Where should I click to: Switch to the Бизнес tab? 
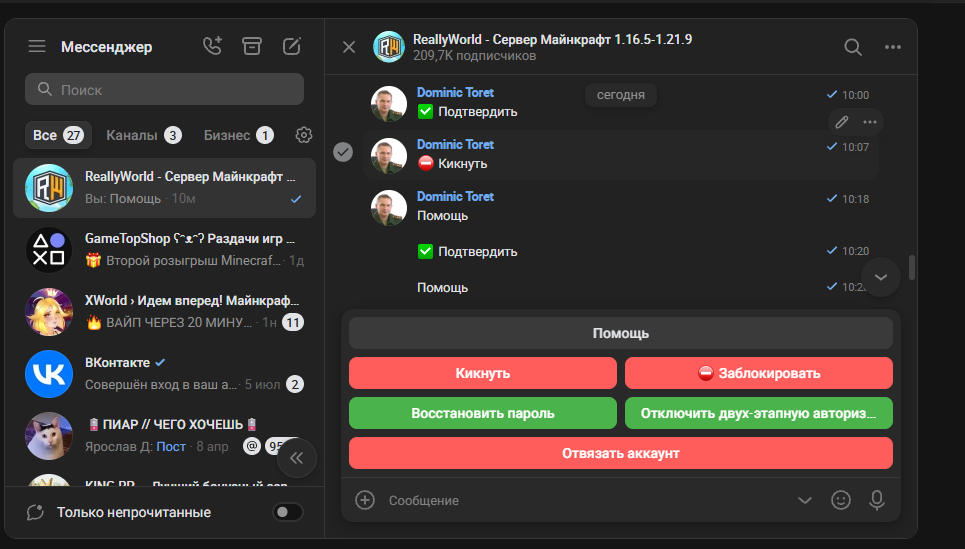click(239, 135)
